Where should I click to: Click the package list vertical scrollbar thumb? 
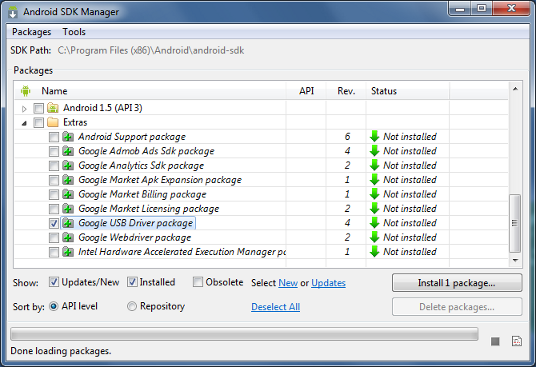click(515, 223)
